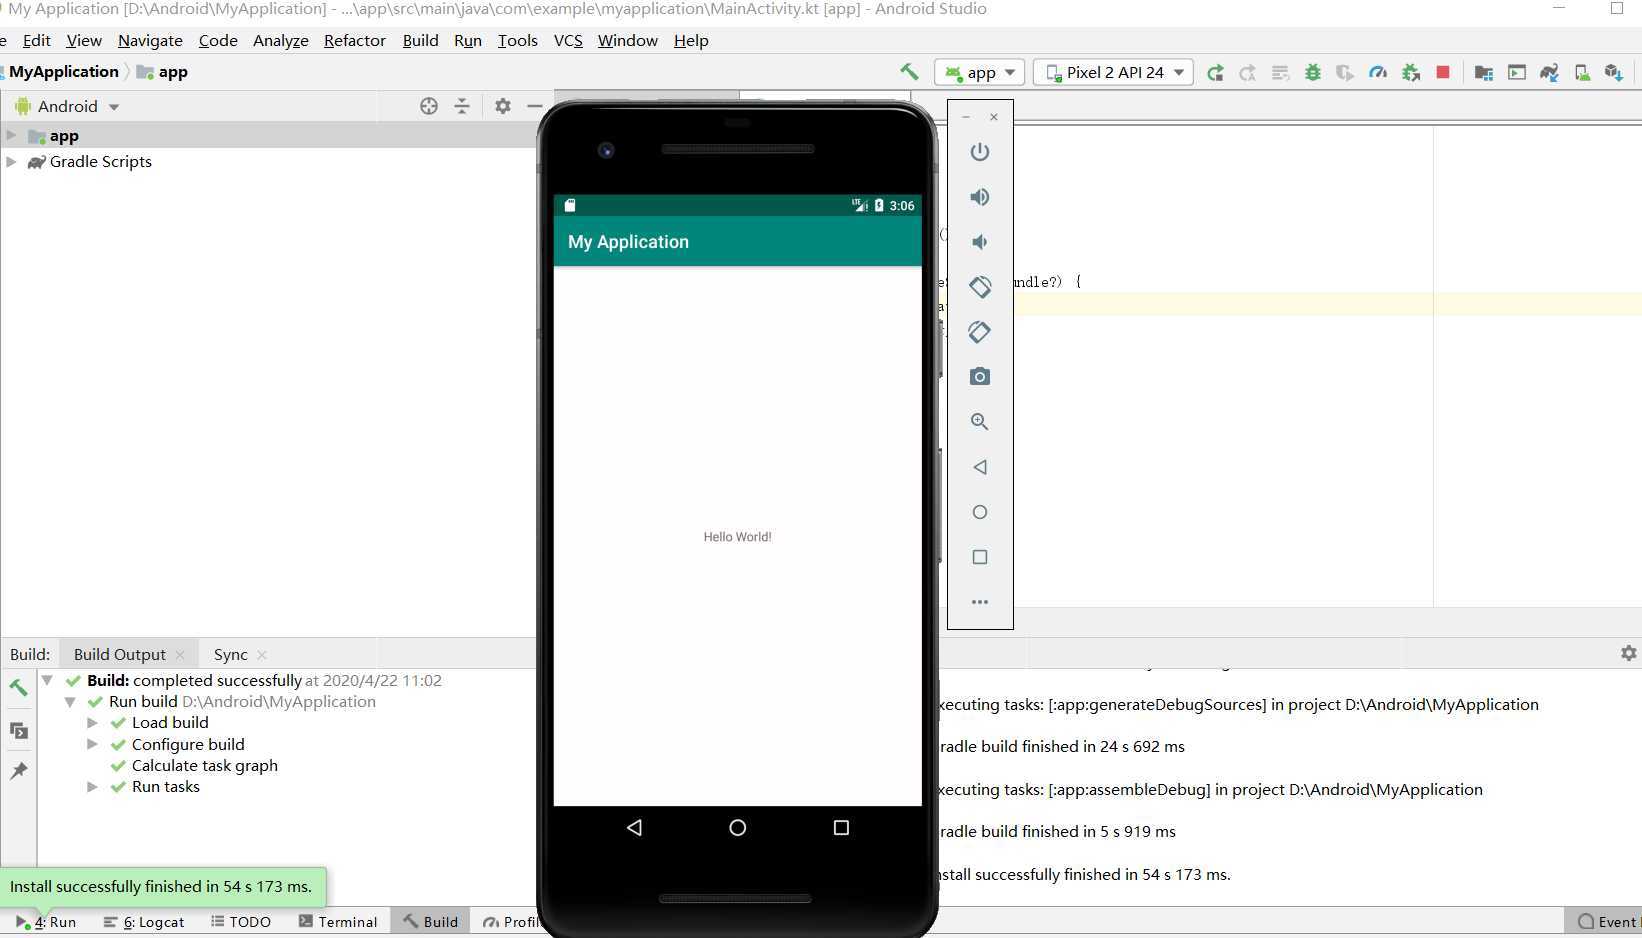The height and width of the screenshot is (938, 1642).
Task: Open the Refactor menu
Action: (355, 40)
